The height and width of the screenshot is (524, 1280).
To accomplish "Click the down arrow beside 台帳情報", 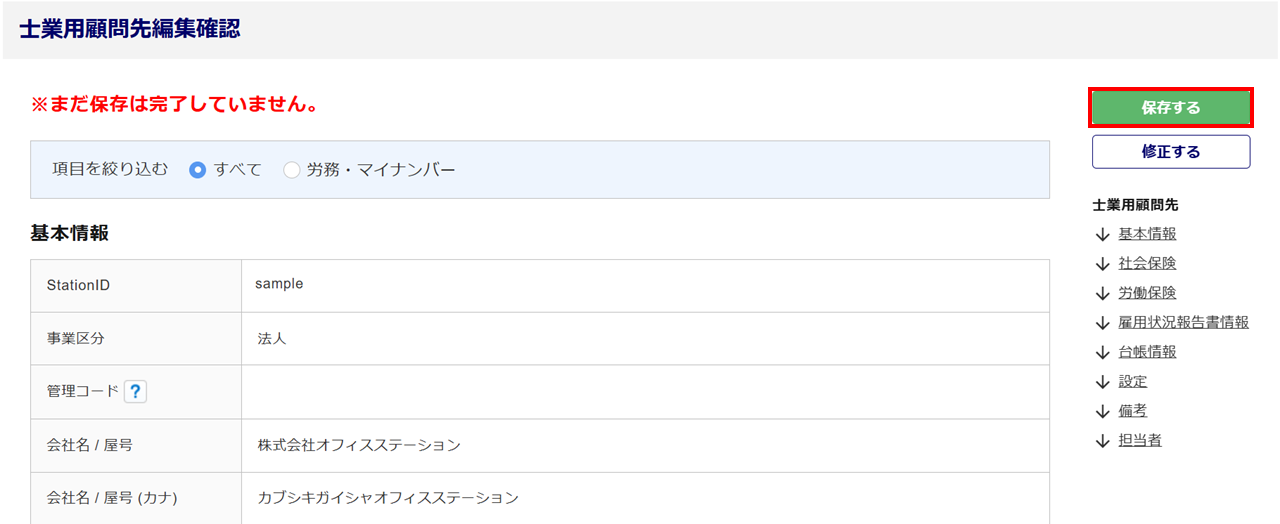I will point(1103,352).
